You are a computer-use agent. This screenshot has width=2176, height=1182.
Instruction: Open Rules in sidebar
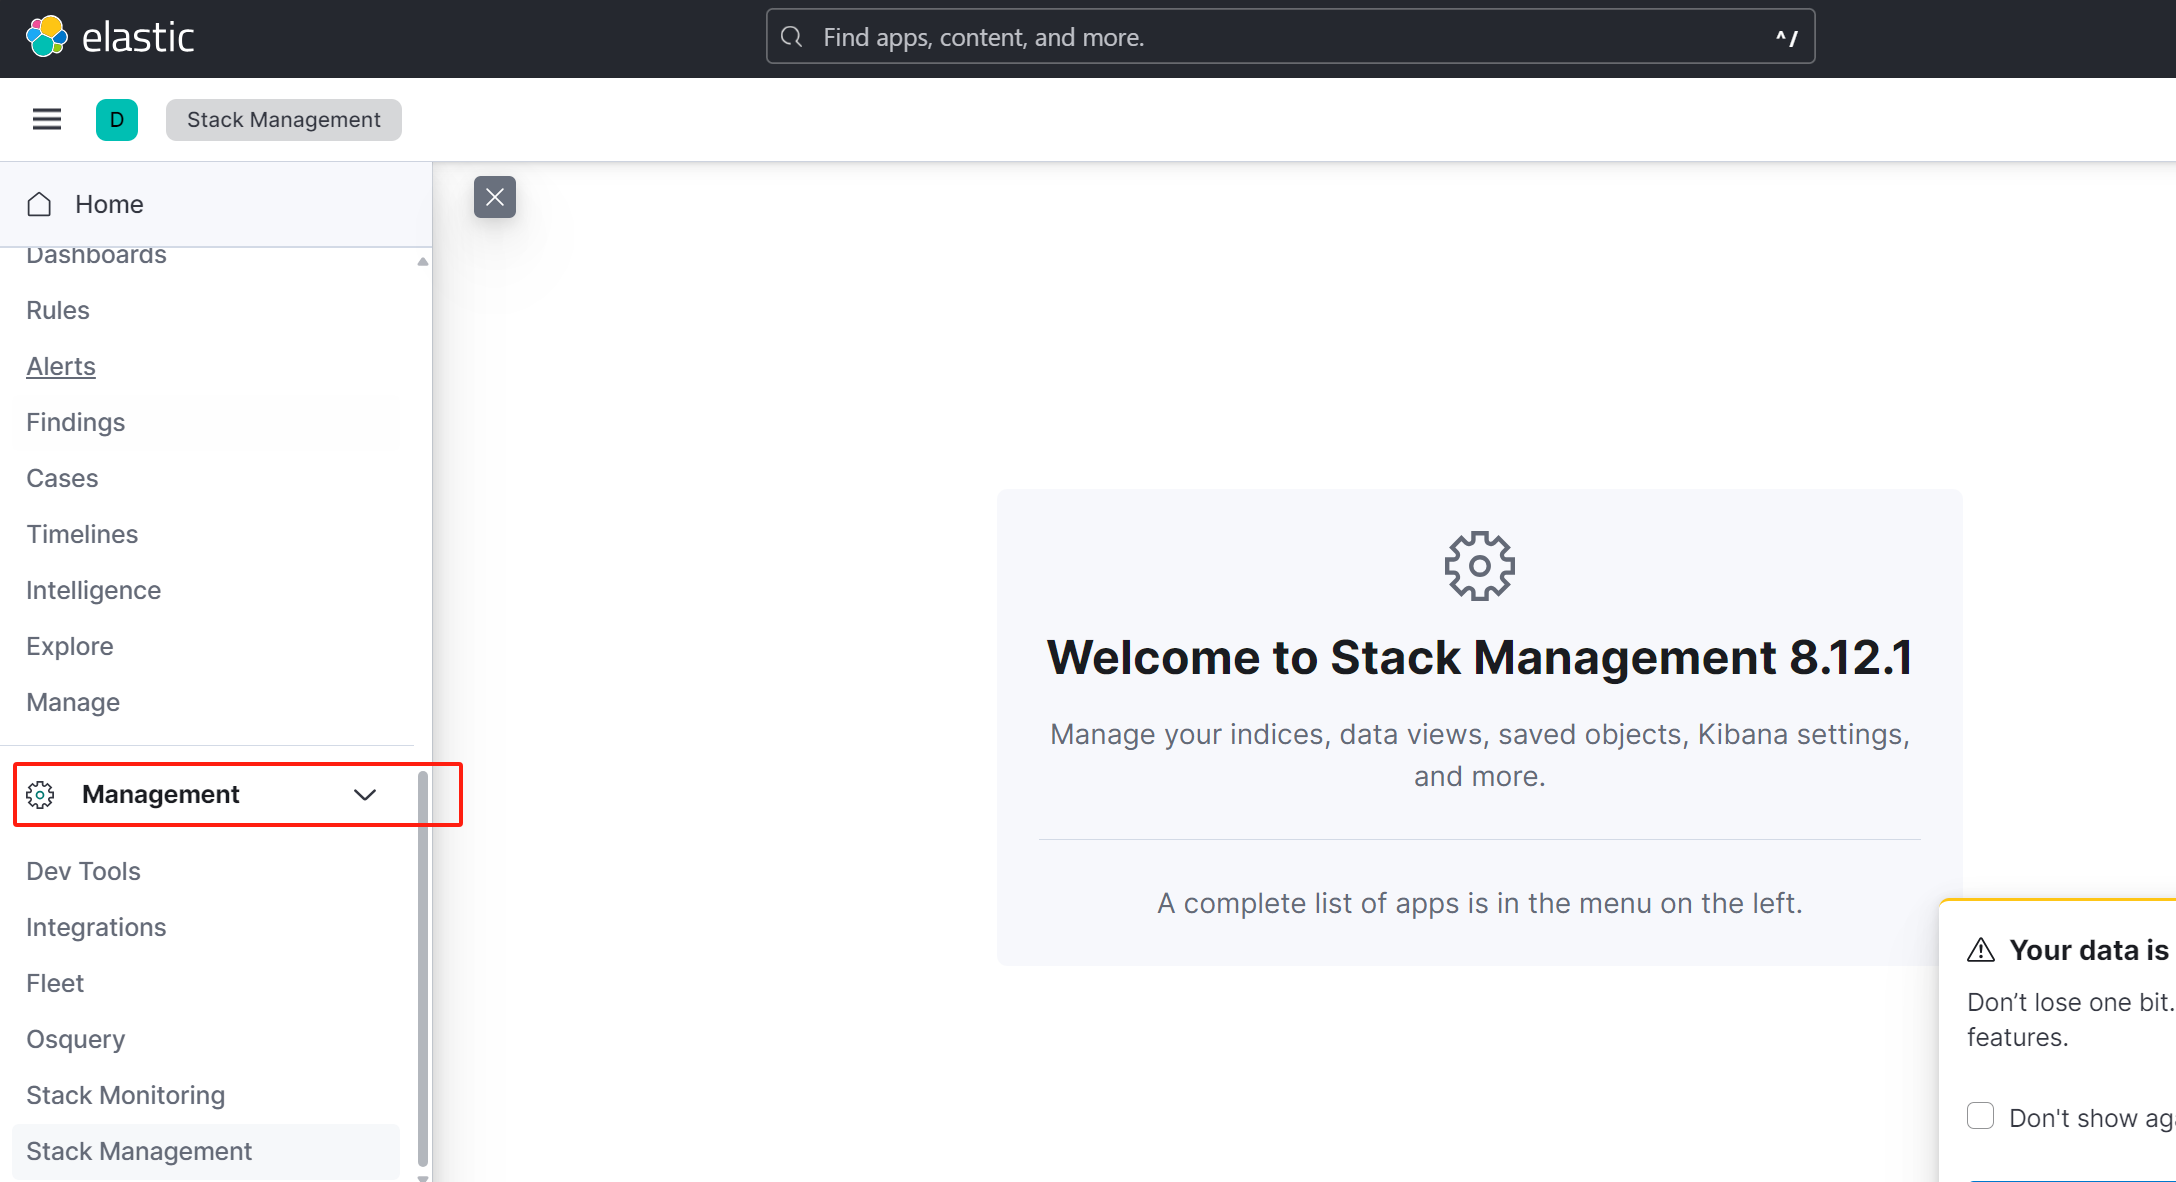point(58,310)
